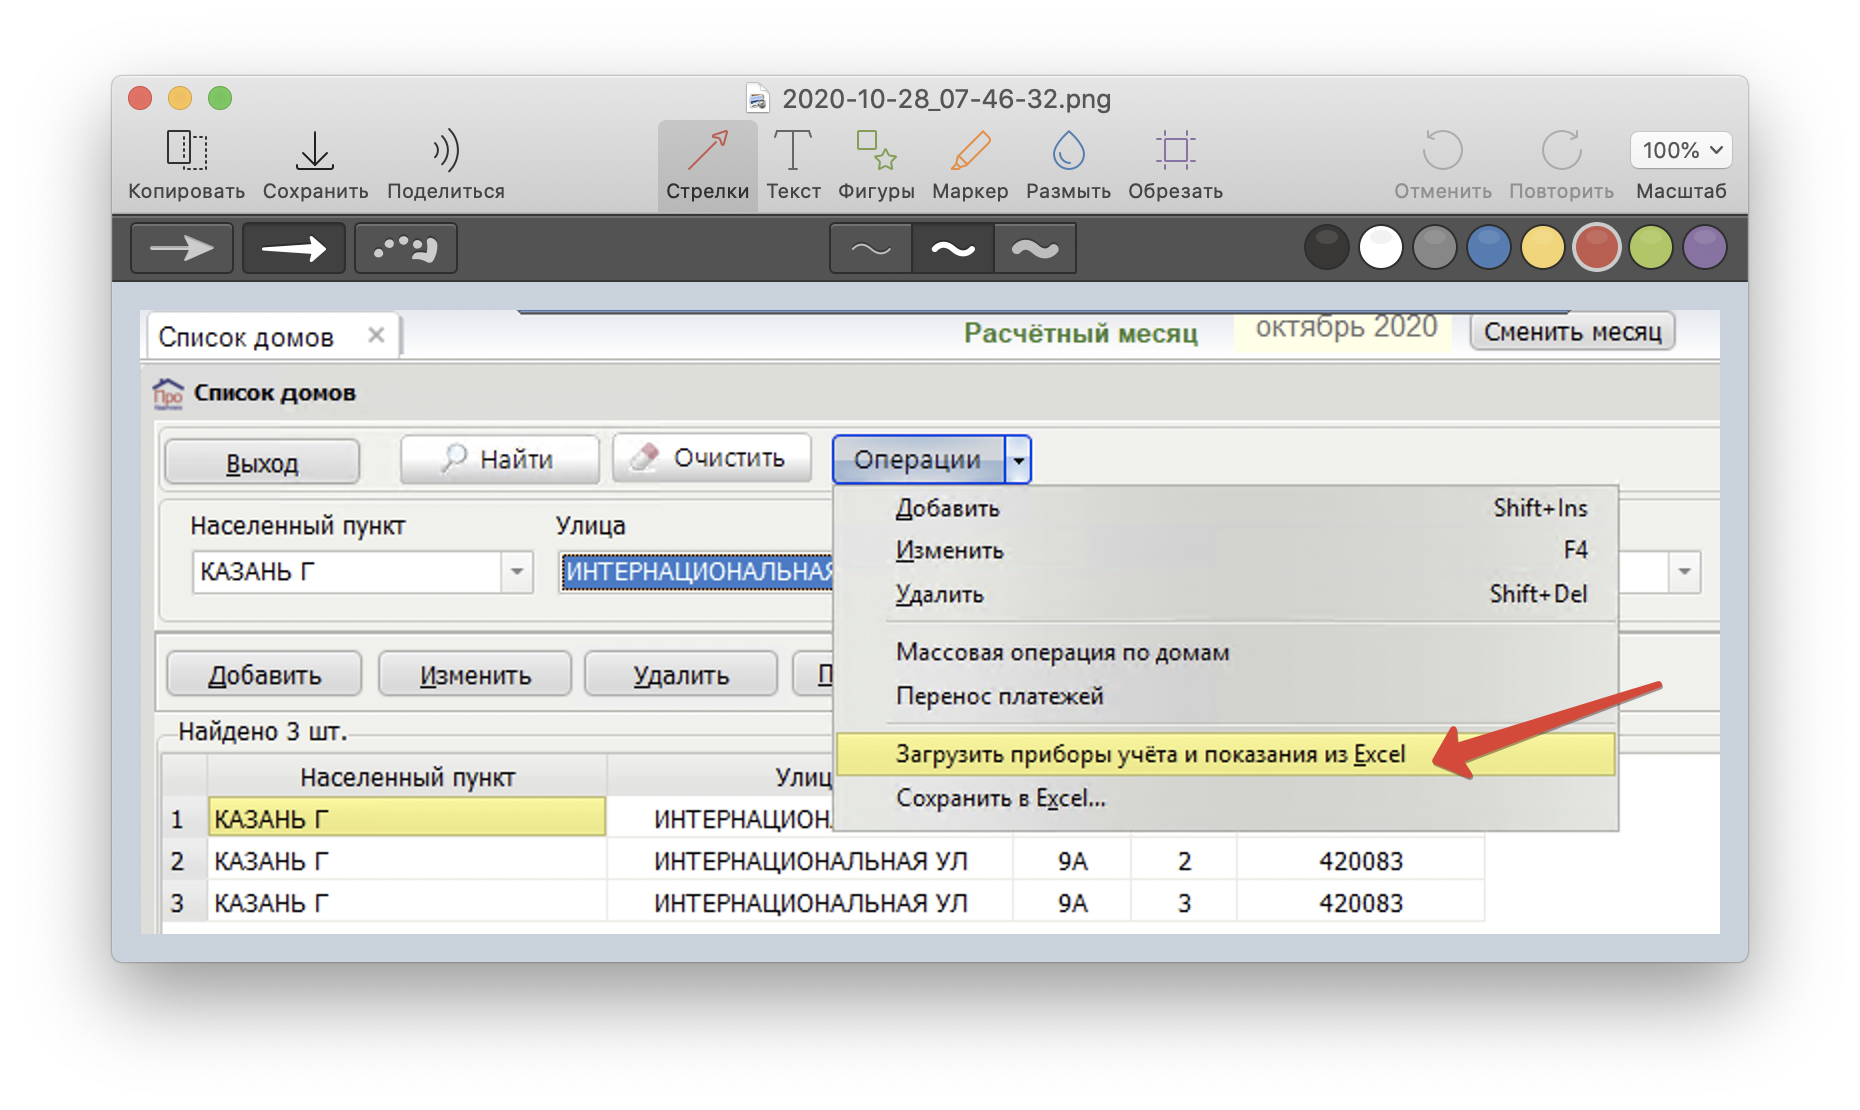Pick the yellow color swatch
The image size is (1860, 1110).
pos(1543,248)
